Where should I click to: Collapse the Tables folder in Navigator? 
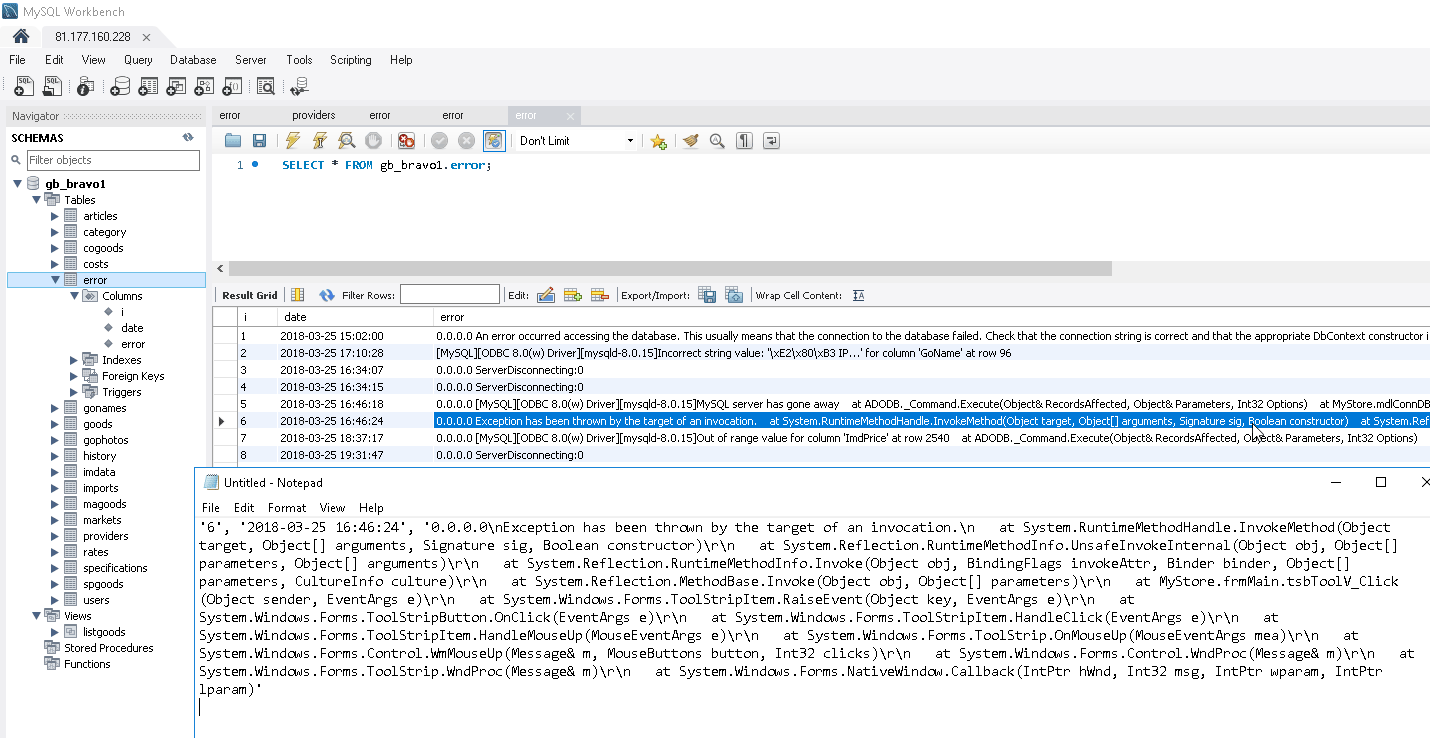pyautogui.click(x=37, y=200)
